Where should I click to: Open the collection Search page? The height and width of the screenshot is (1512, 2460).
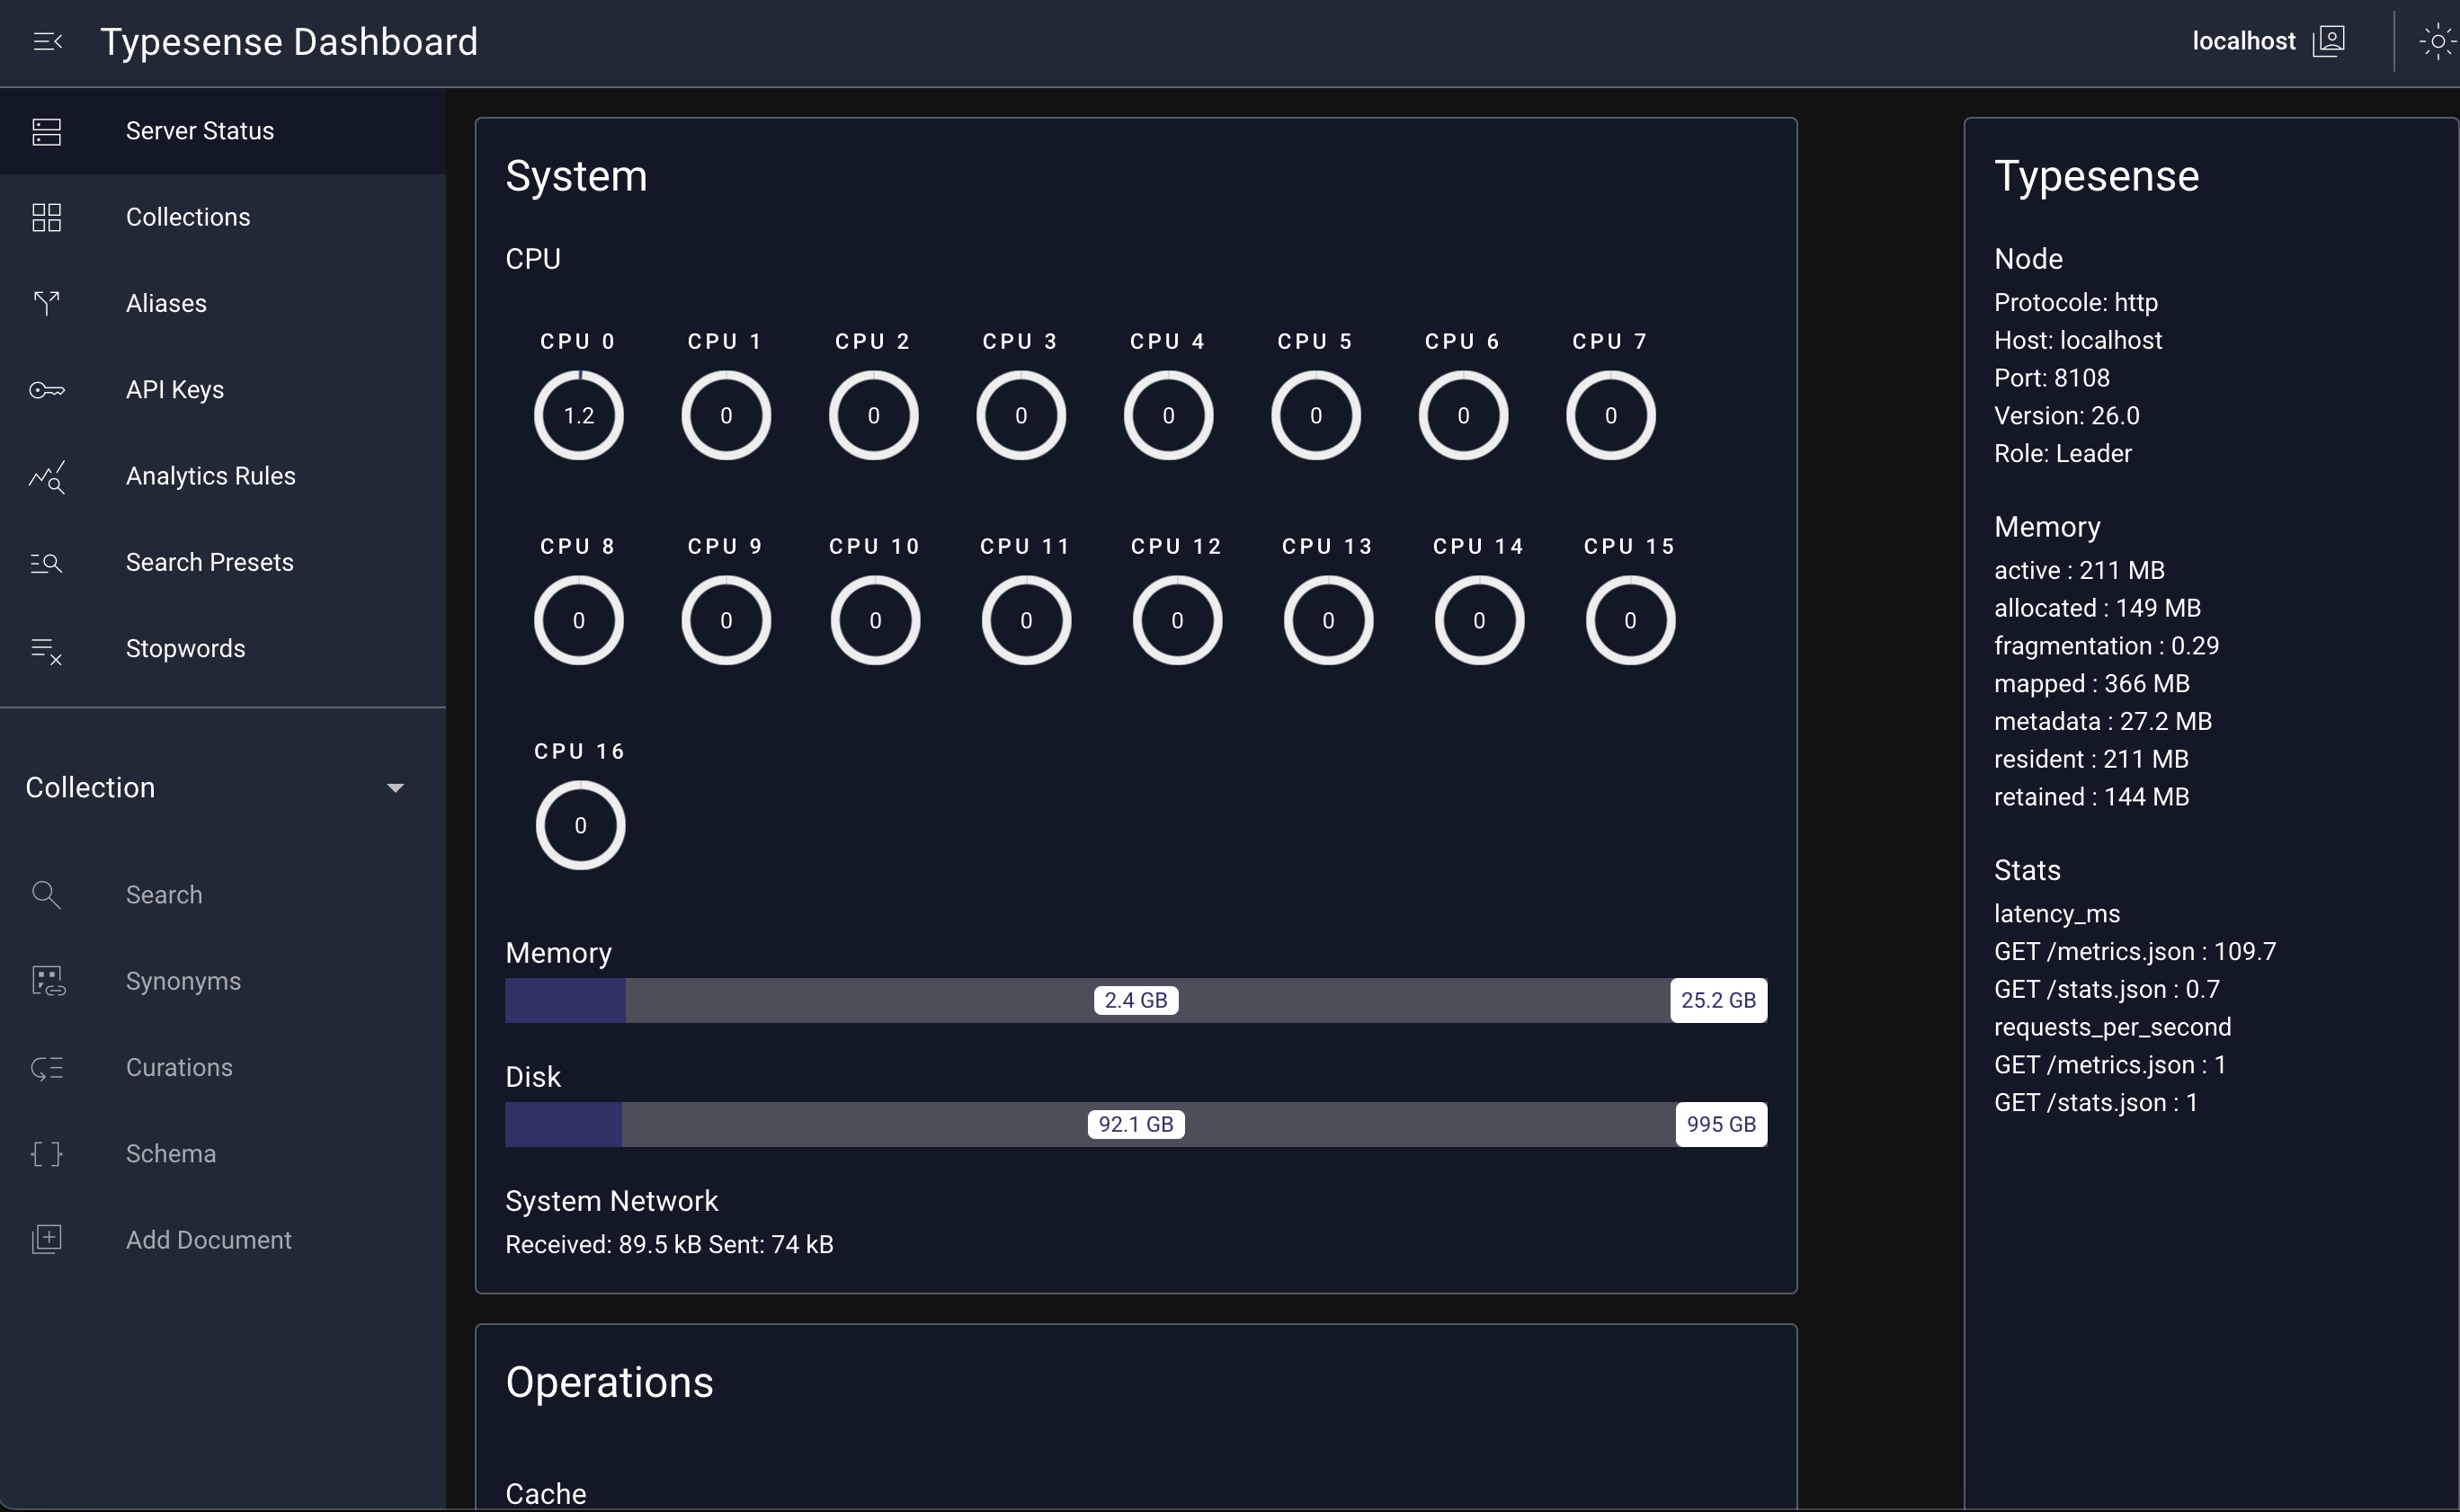point(222,895)
